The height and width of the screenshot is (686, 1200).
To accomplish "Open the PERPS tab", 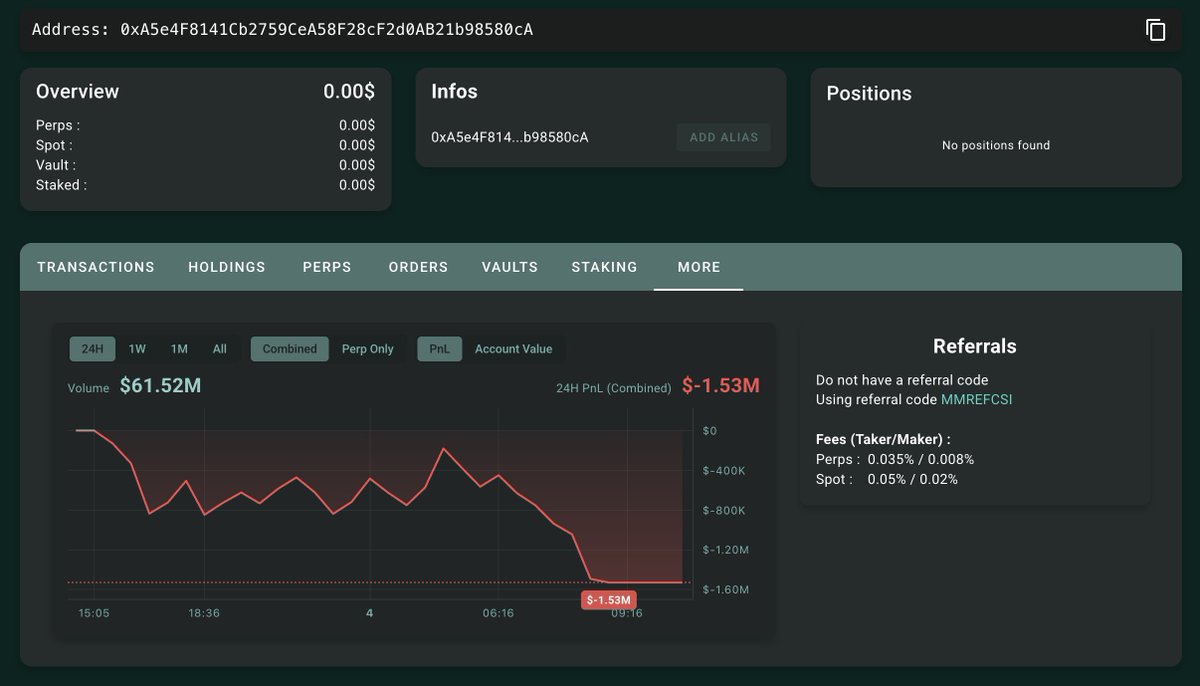I will pyautogui.click(x=327, y=267).
